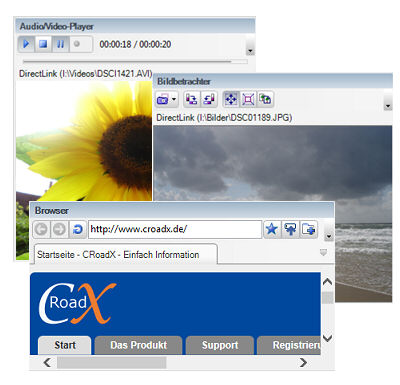Click the vertical scrollbar up arrow
400x385 pixels.
(328, 282)
